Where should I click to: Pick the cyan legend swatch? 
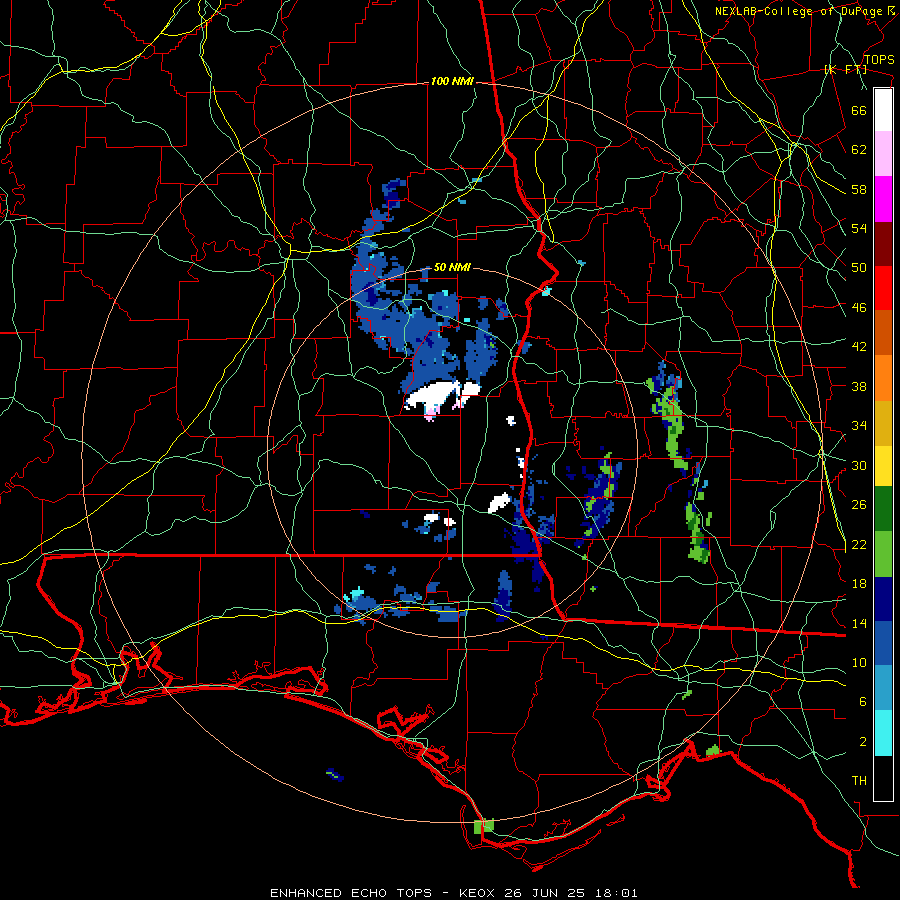pos(883,733)
